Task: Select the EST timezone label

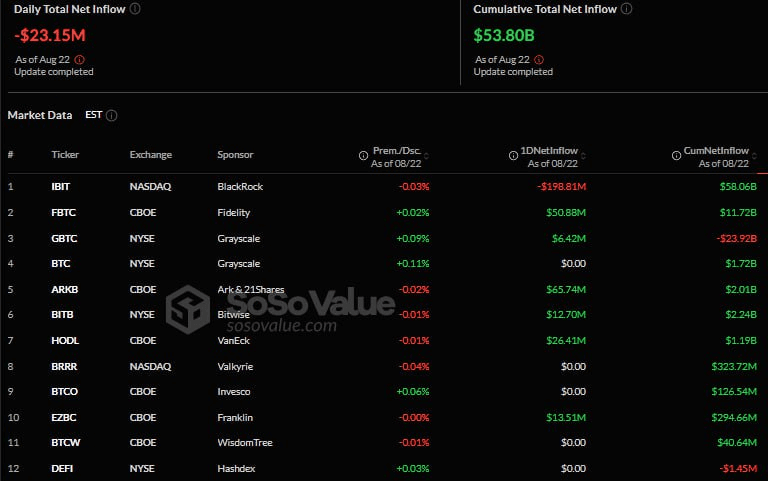Action: pos(94,115)
